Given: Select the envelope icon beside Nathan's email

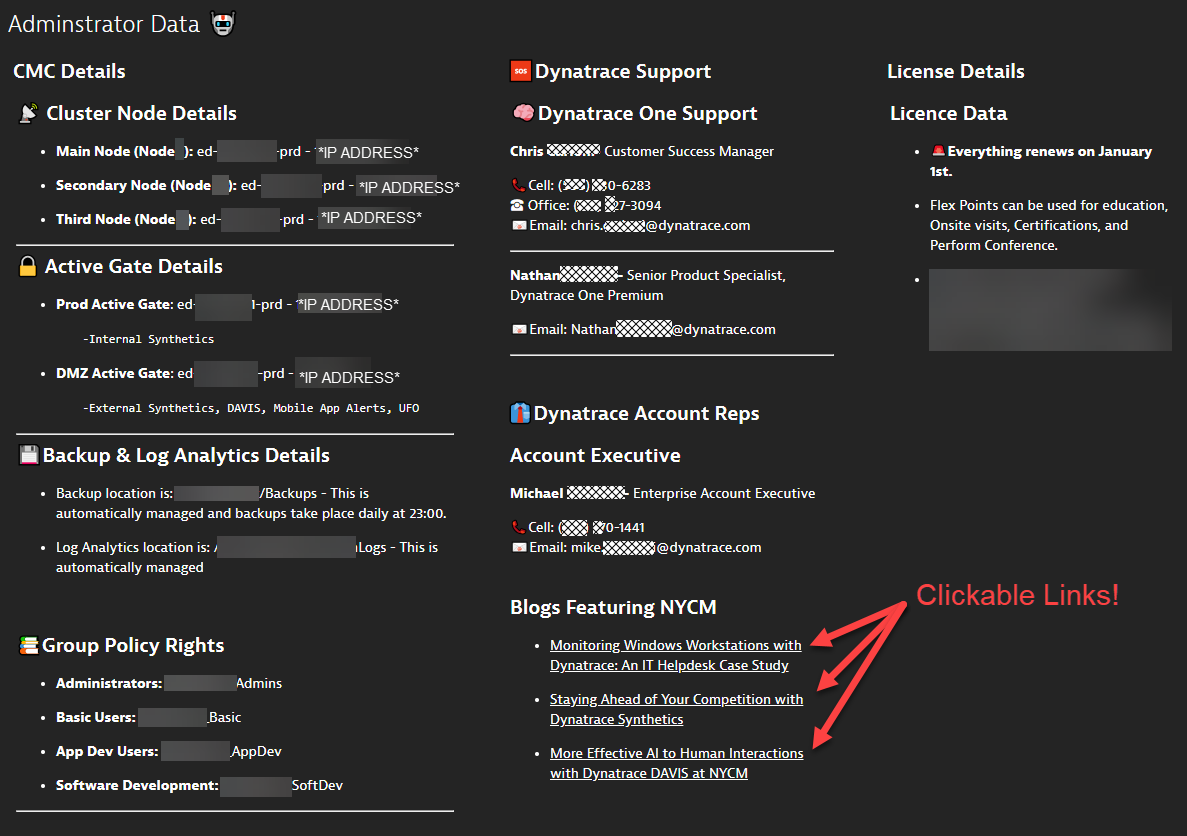Looking at the screenshot, I should [518, 328].
